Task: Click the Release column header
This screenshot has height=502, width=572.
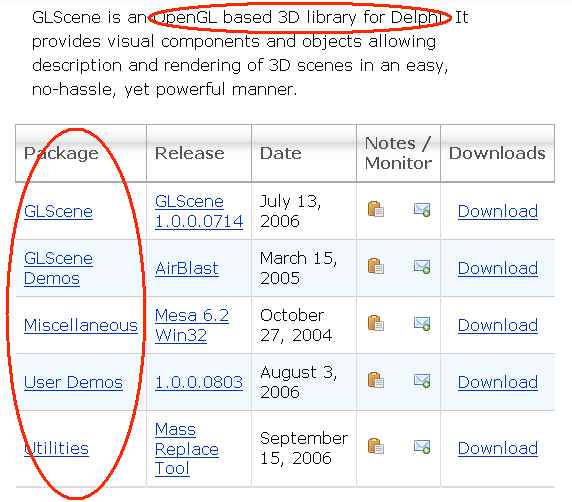Action: pyautogui.click(x=199, y=153)
